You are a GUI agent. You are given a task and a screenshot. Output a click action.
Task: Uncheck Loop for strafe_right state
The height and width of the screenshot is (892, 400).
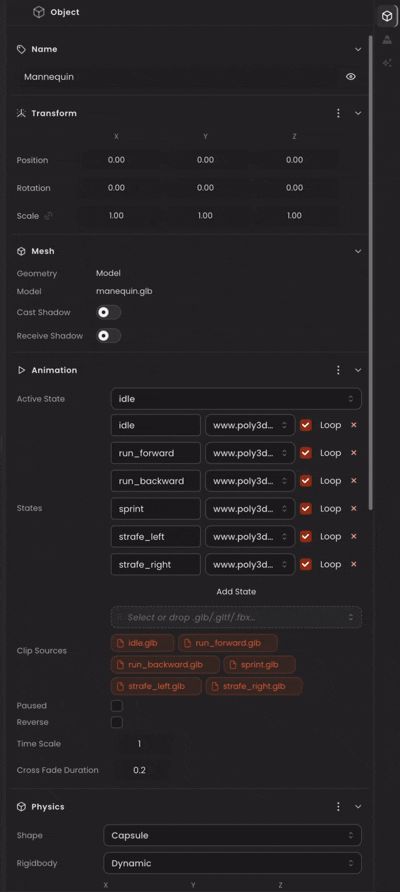[x=306, y=564]
